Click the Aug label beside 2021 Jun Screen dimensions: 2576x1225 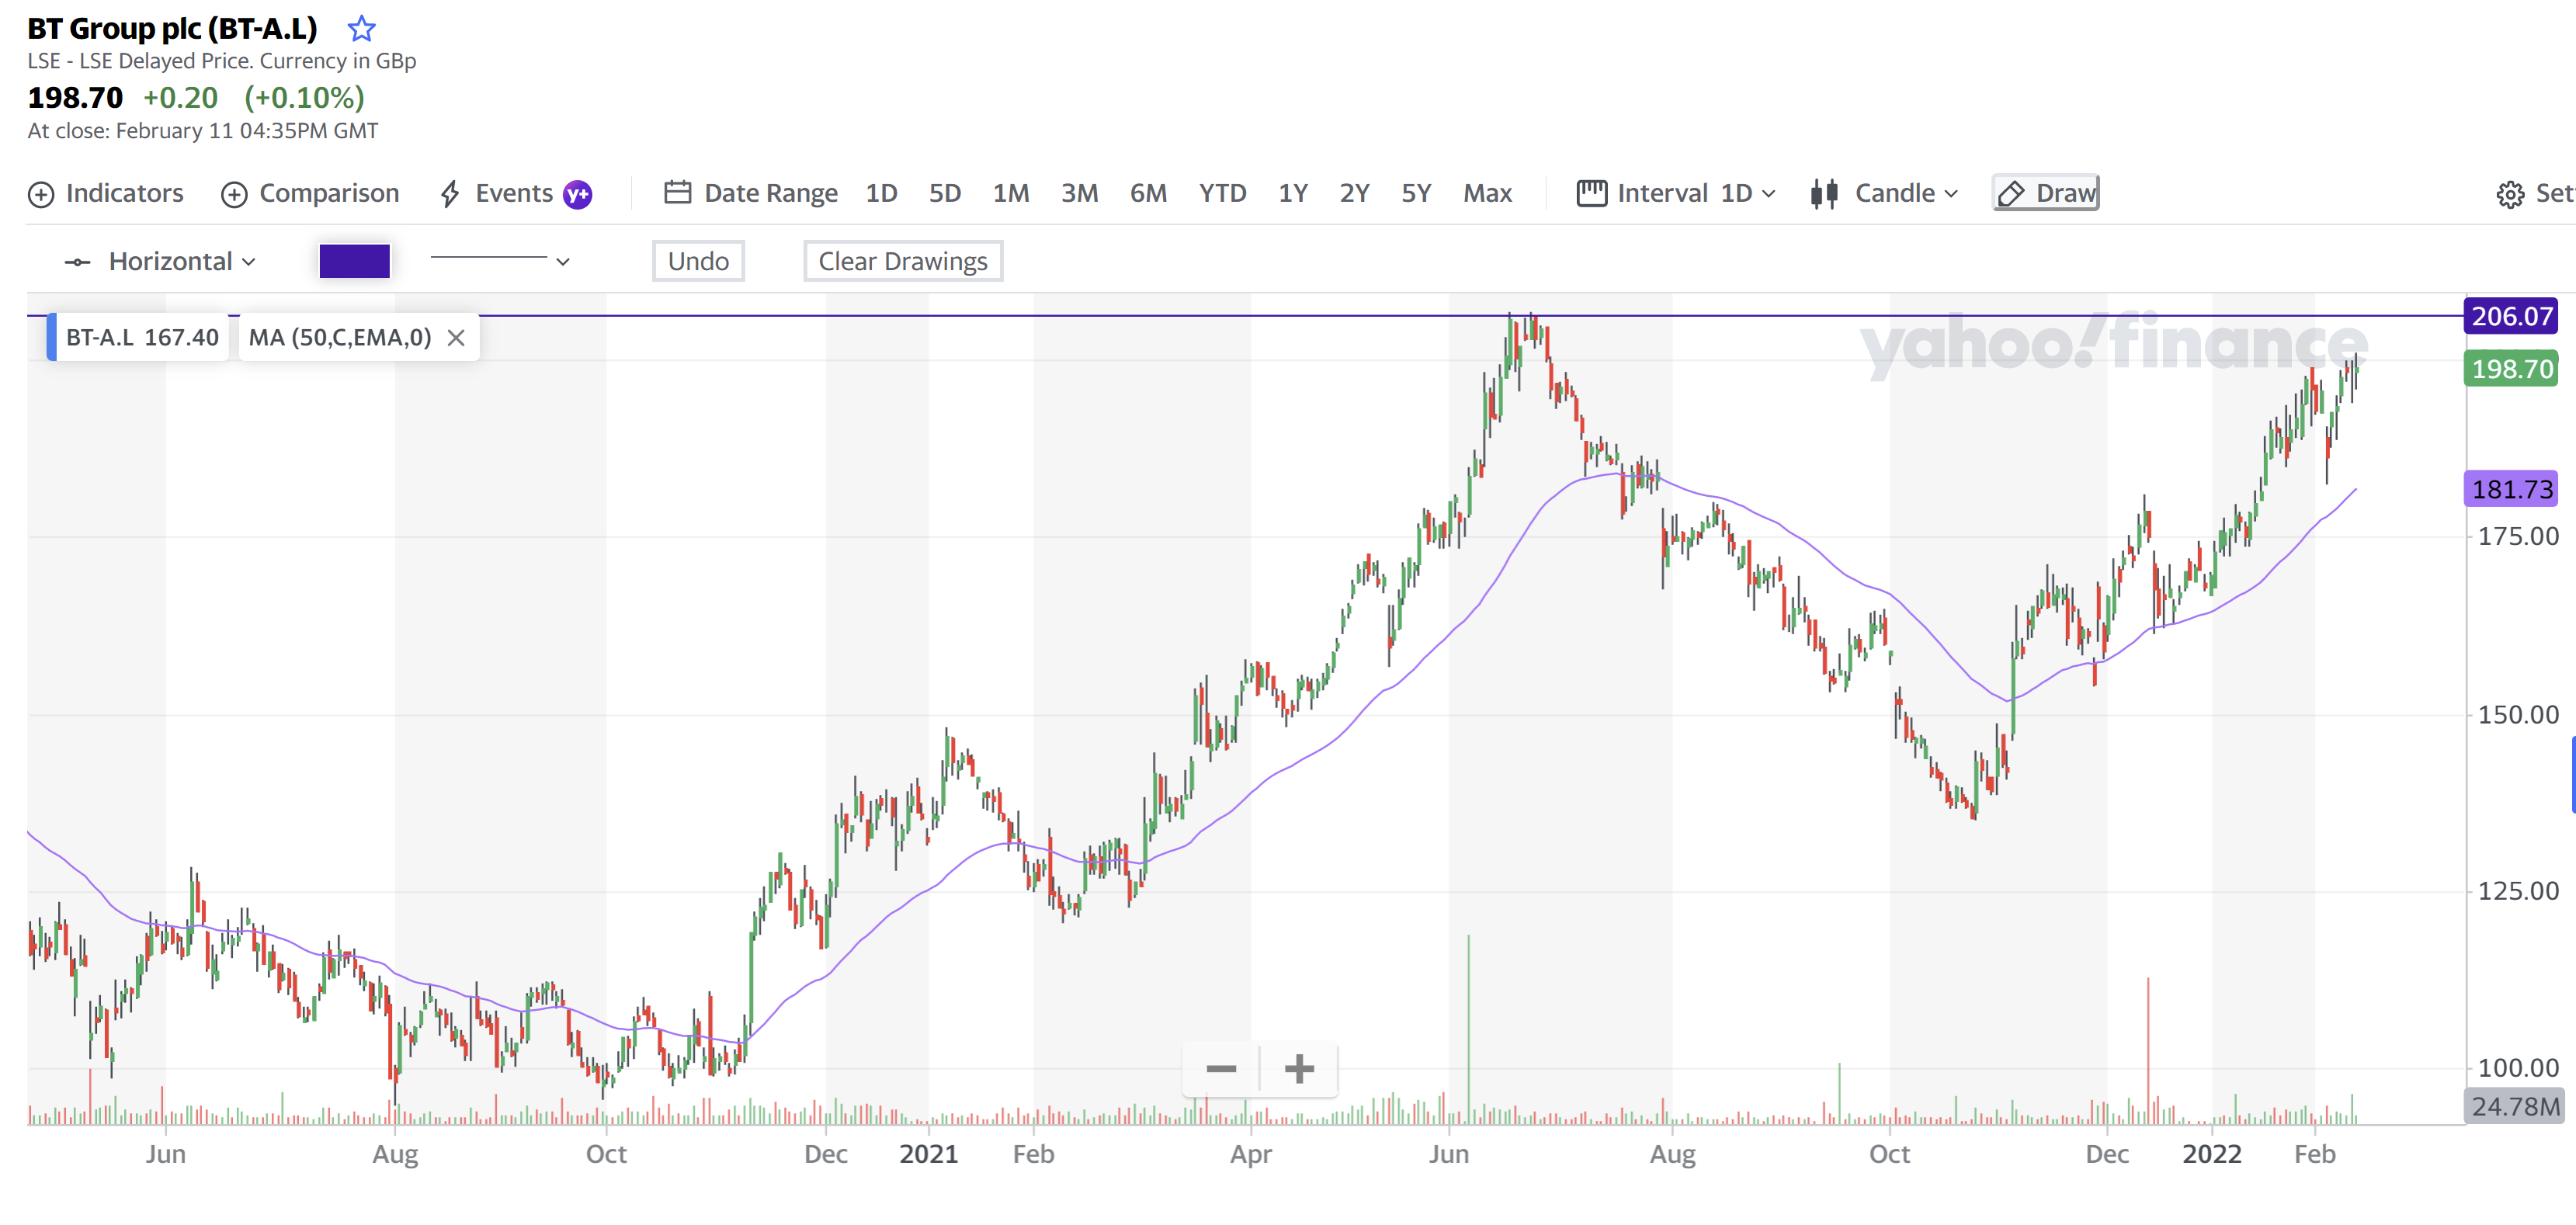(x=1672, y=1154)
